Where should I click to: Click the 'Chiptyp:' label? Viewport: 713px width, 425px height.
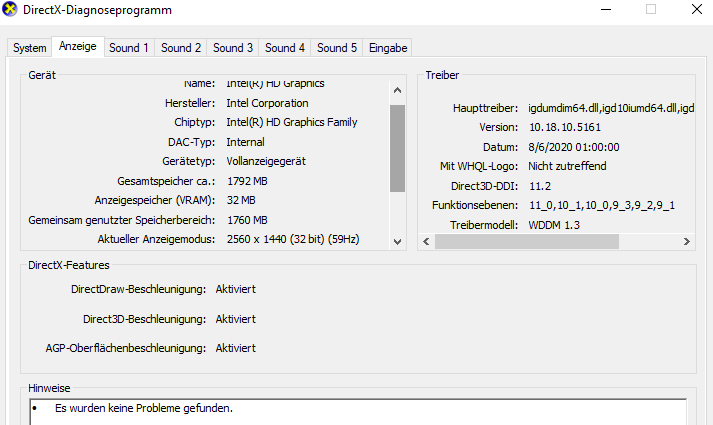[x=195, y=122]
